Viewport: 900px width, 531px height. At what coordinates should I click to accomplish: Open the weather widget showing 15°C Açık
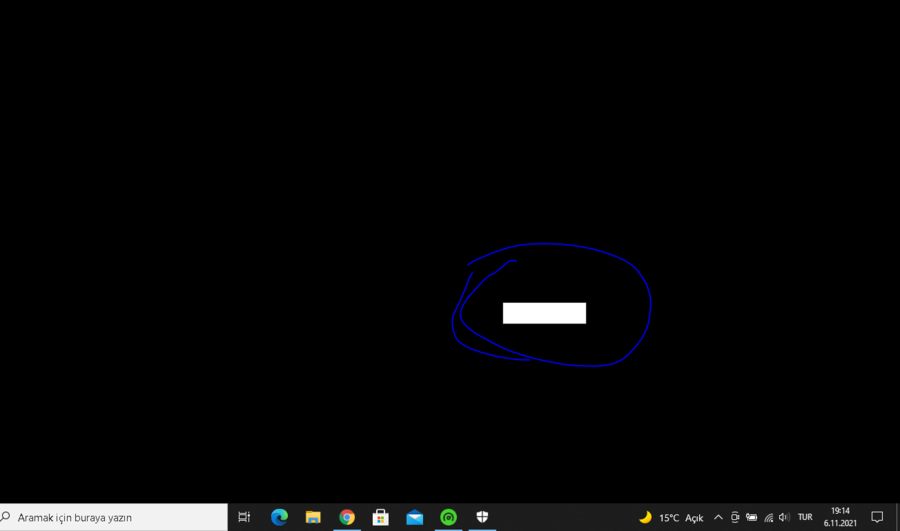pos(671,518)
